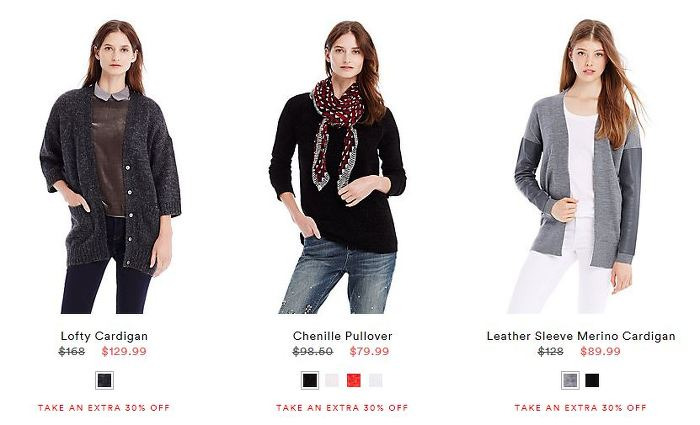Open the Leather Sleeve Merino Cardigan title
This screenshot has height=425, width=700.
tap(581, 336)
